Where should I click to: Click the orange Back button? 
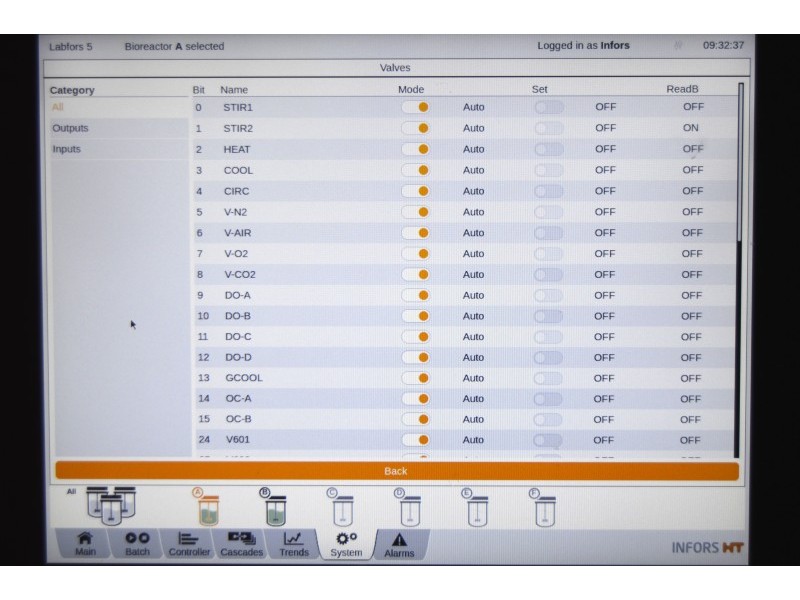(x=397, y=471)
